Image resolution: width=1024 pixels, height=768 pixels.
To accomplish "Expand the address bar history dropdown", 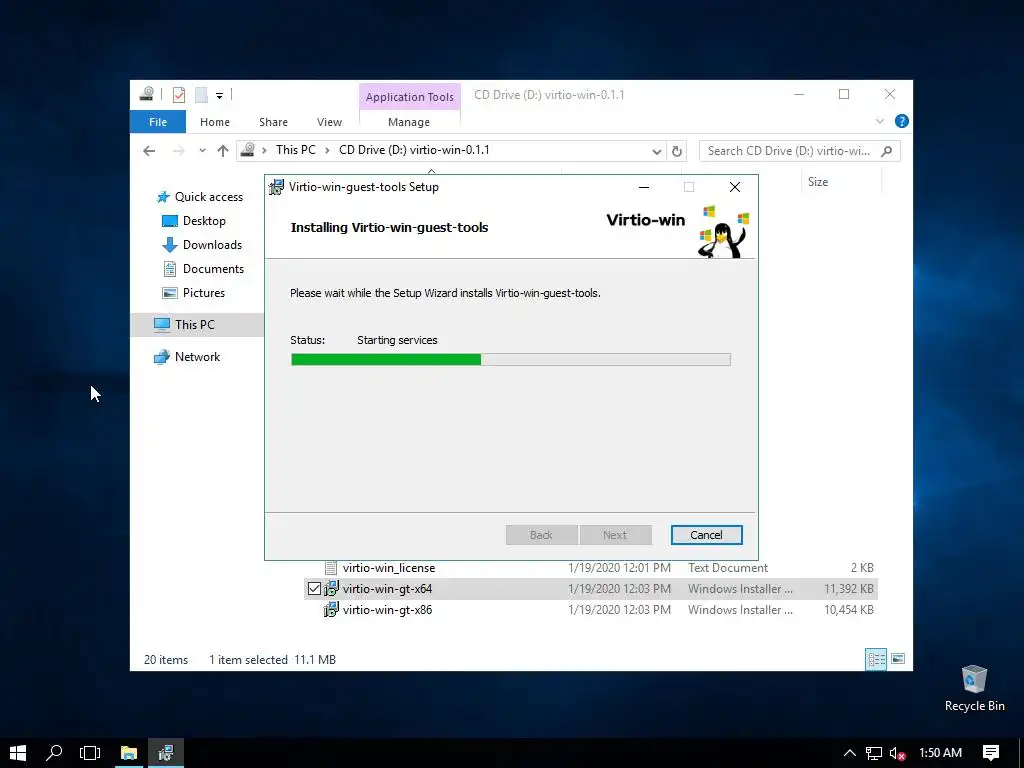I will coord(656,152).
